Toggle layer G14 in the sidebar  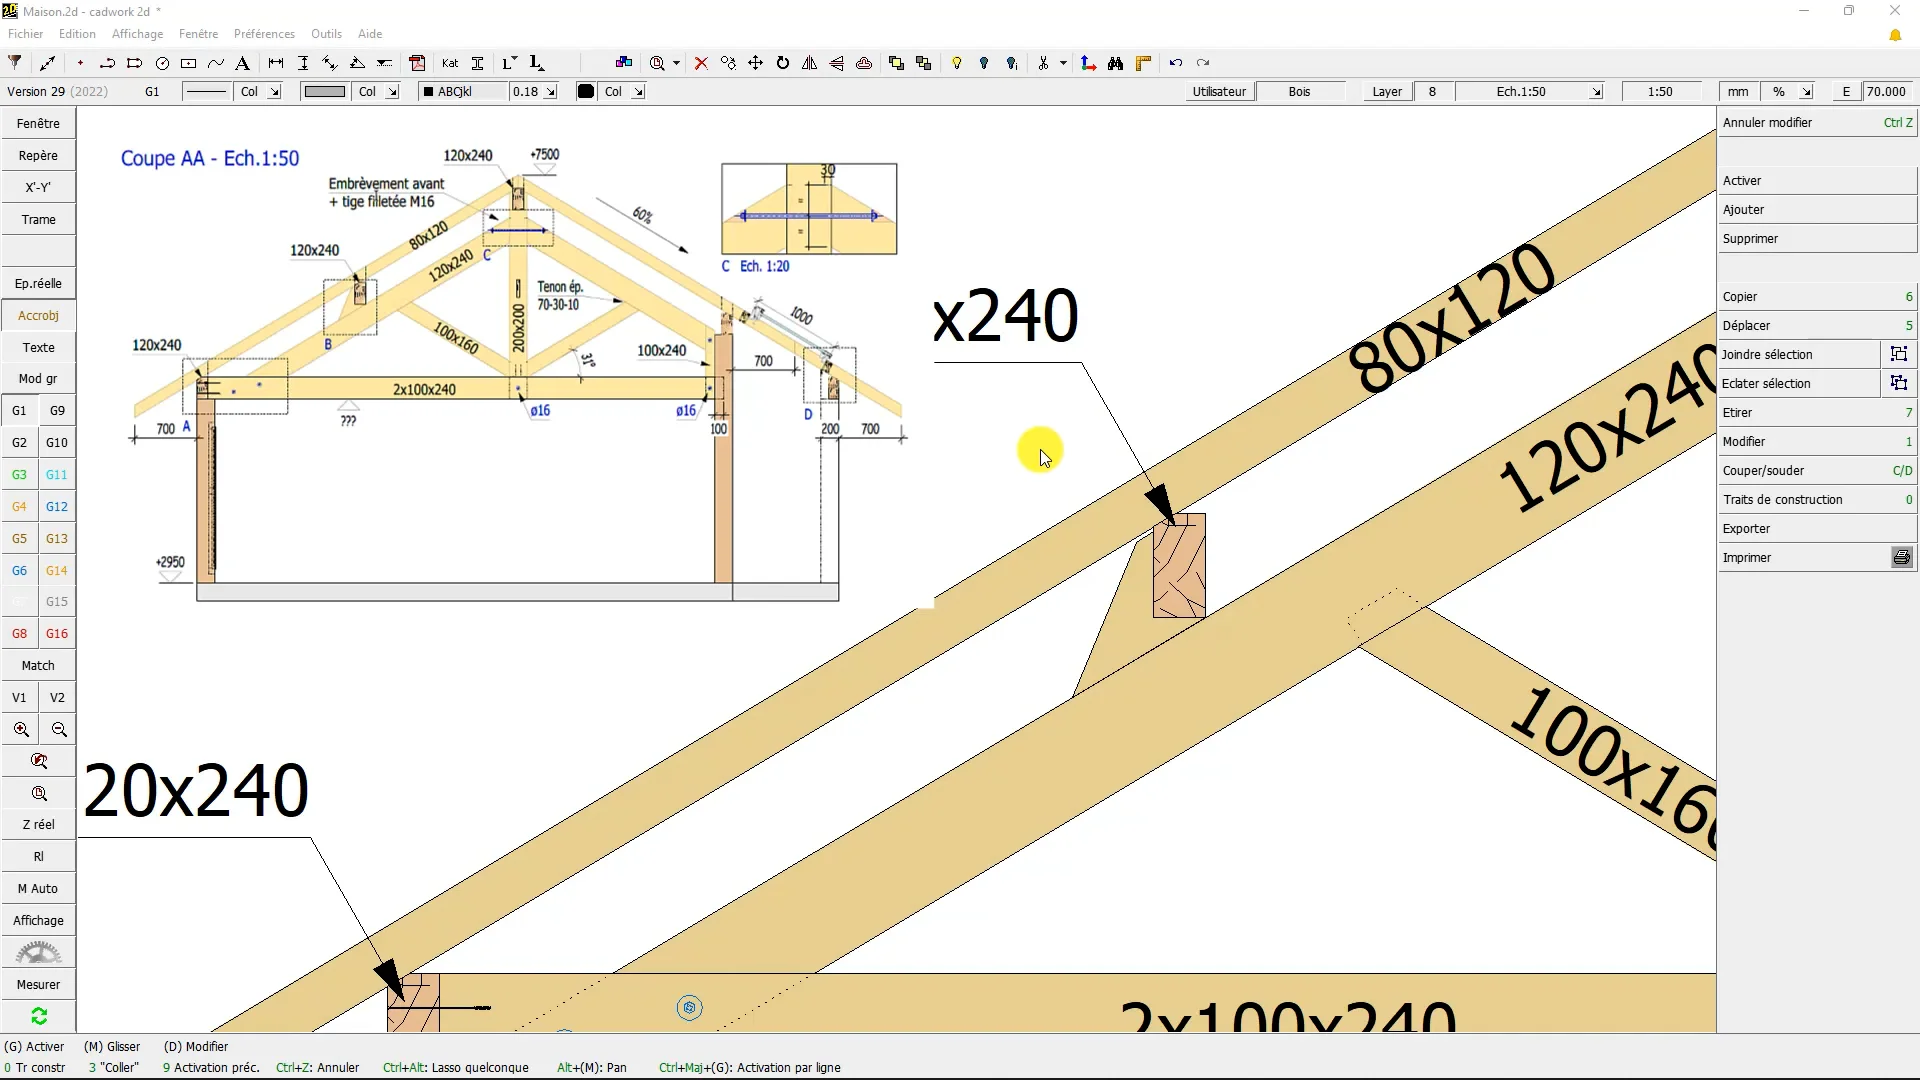[57, 570]
